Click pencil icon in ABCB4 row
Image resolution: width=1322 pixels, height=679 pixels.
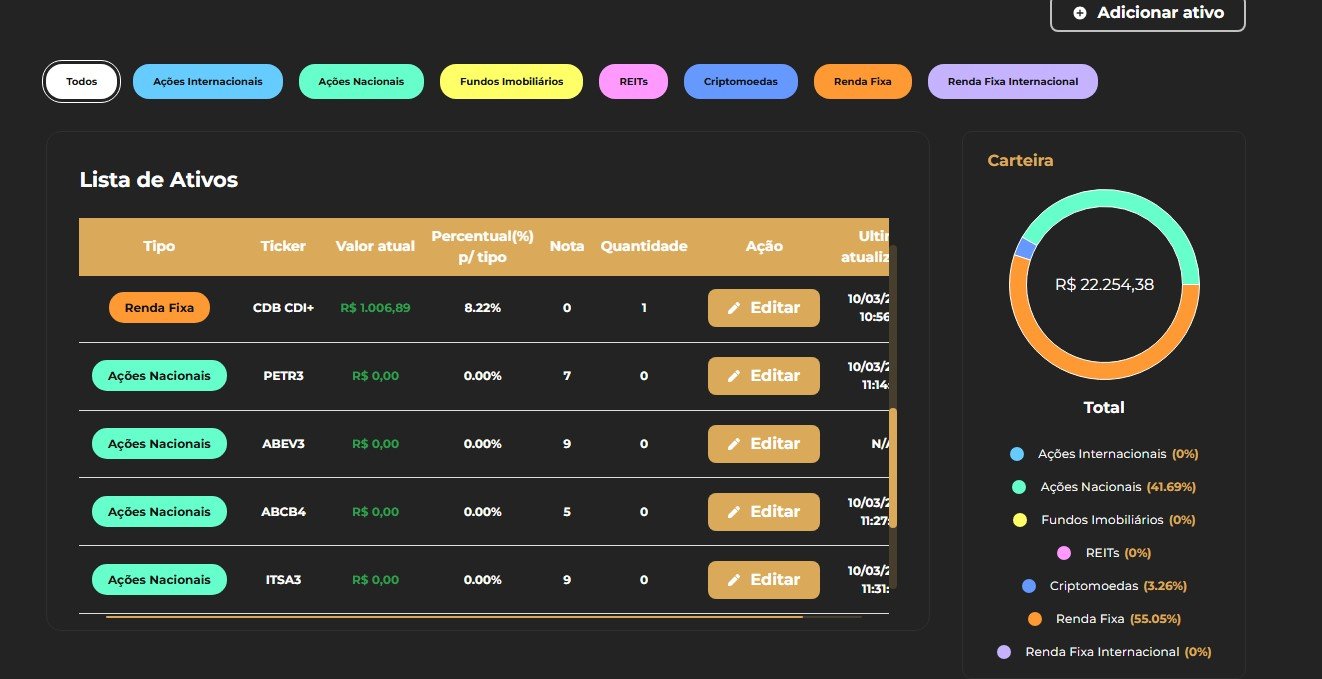(734, 512)
